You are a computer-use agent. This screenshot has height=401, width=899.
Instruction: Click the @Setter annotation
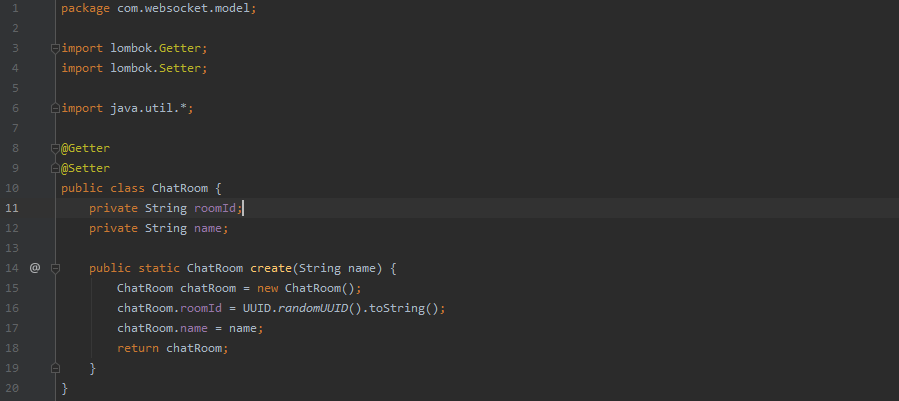[86, 168]
